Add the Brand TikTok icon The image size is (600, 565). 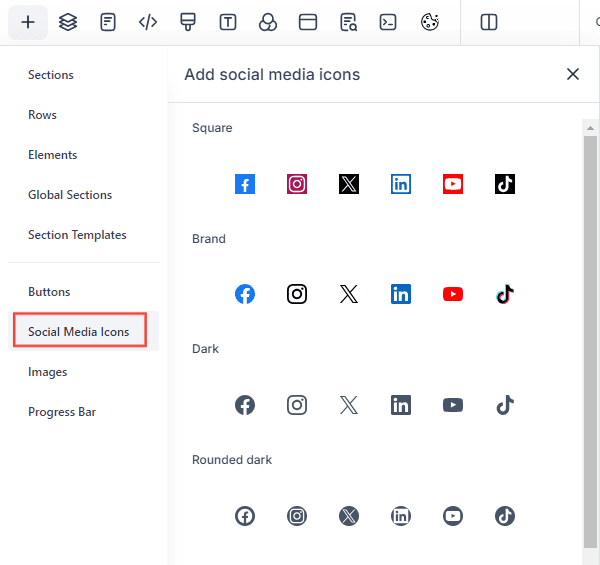pos(505,294)
